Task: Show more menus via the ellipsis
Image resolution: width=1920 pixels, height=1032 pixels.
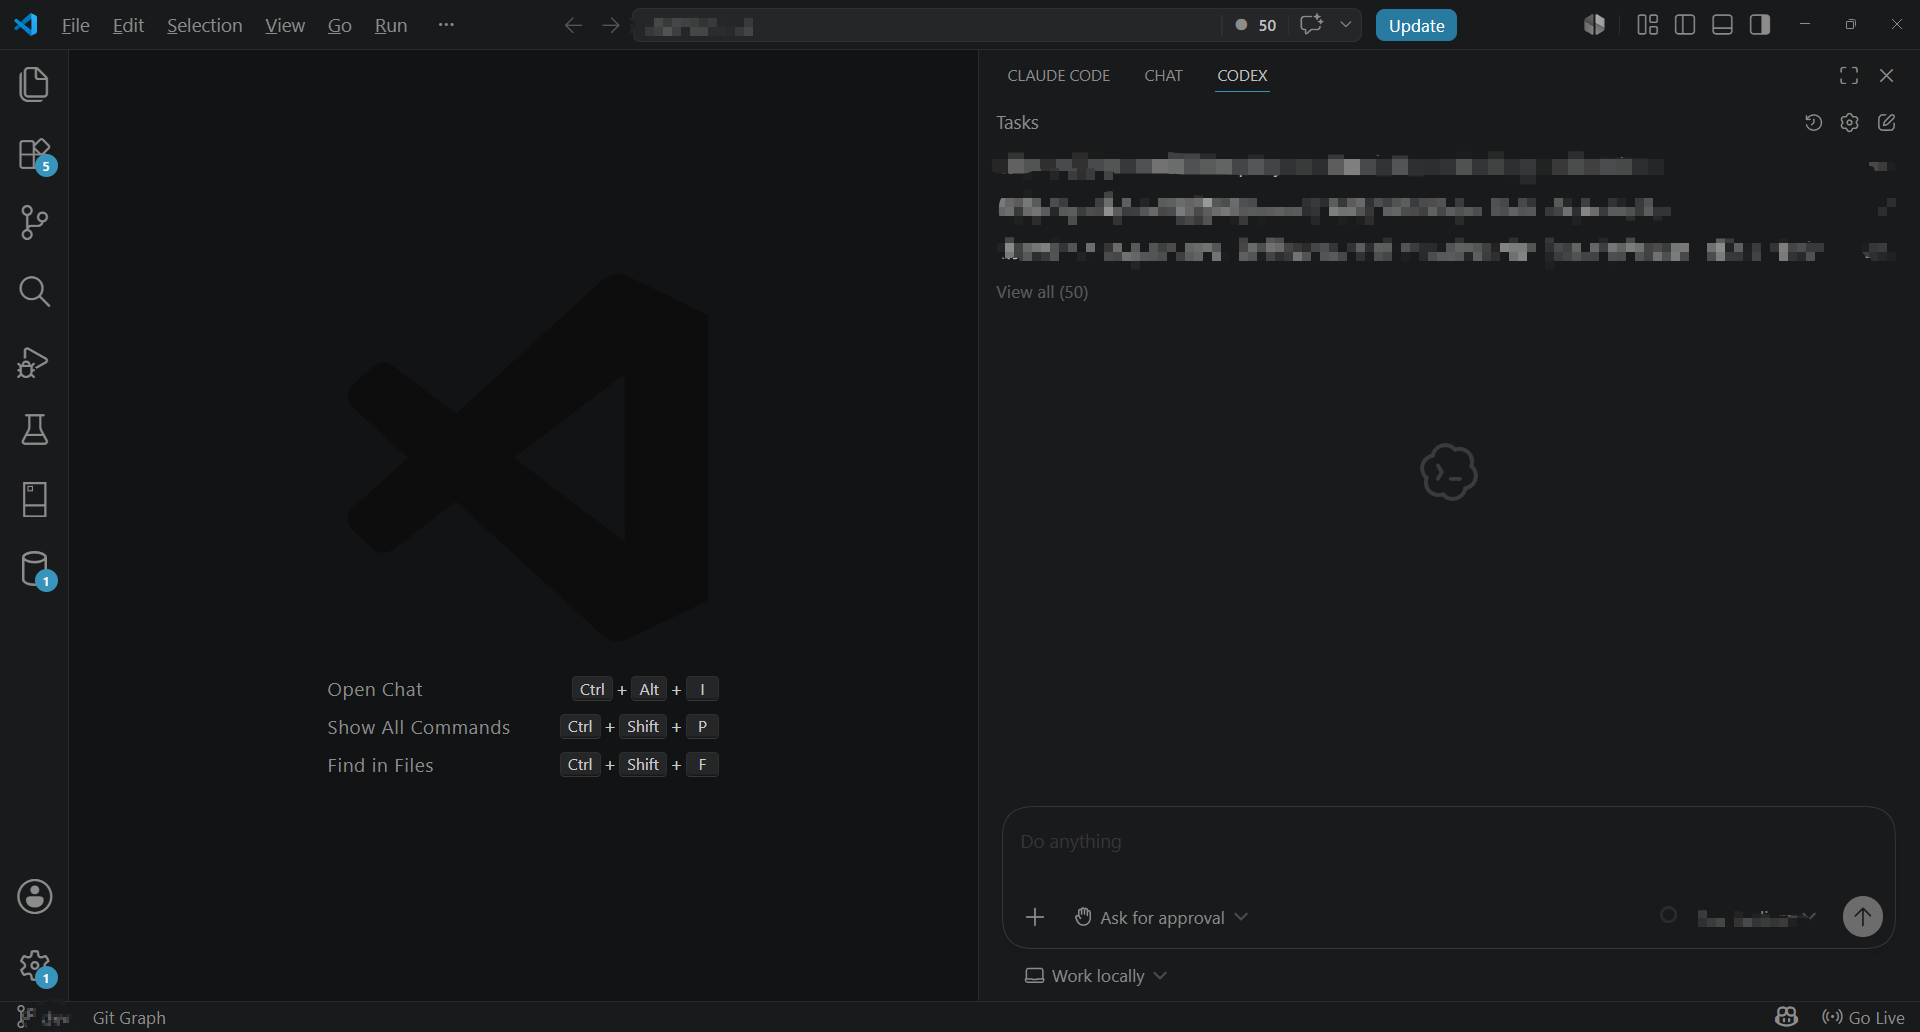Action: [446, 25]
